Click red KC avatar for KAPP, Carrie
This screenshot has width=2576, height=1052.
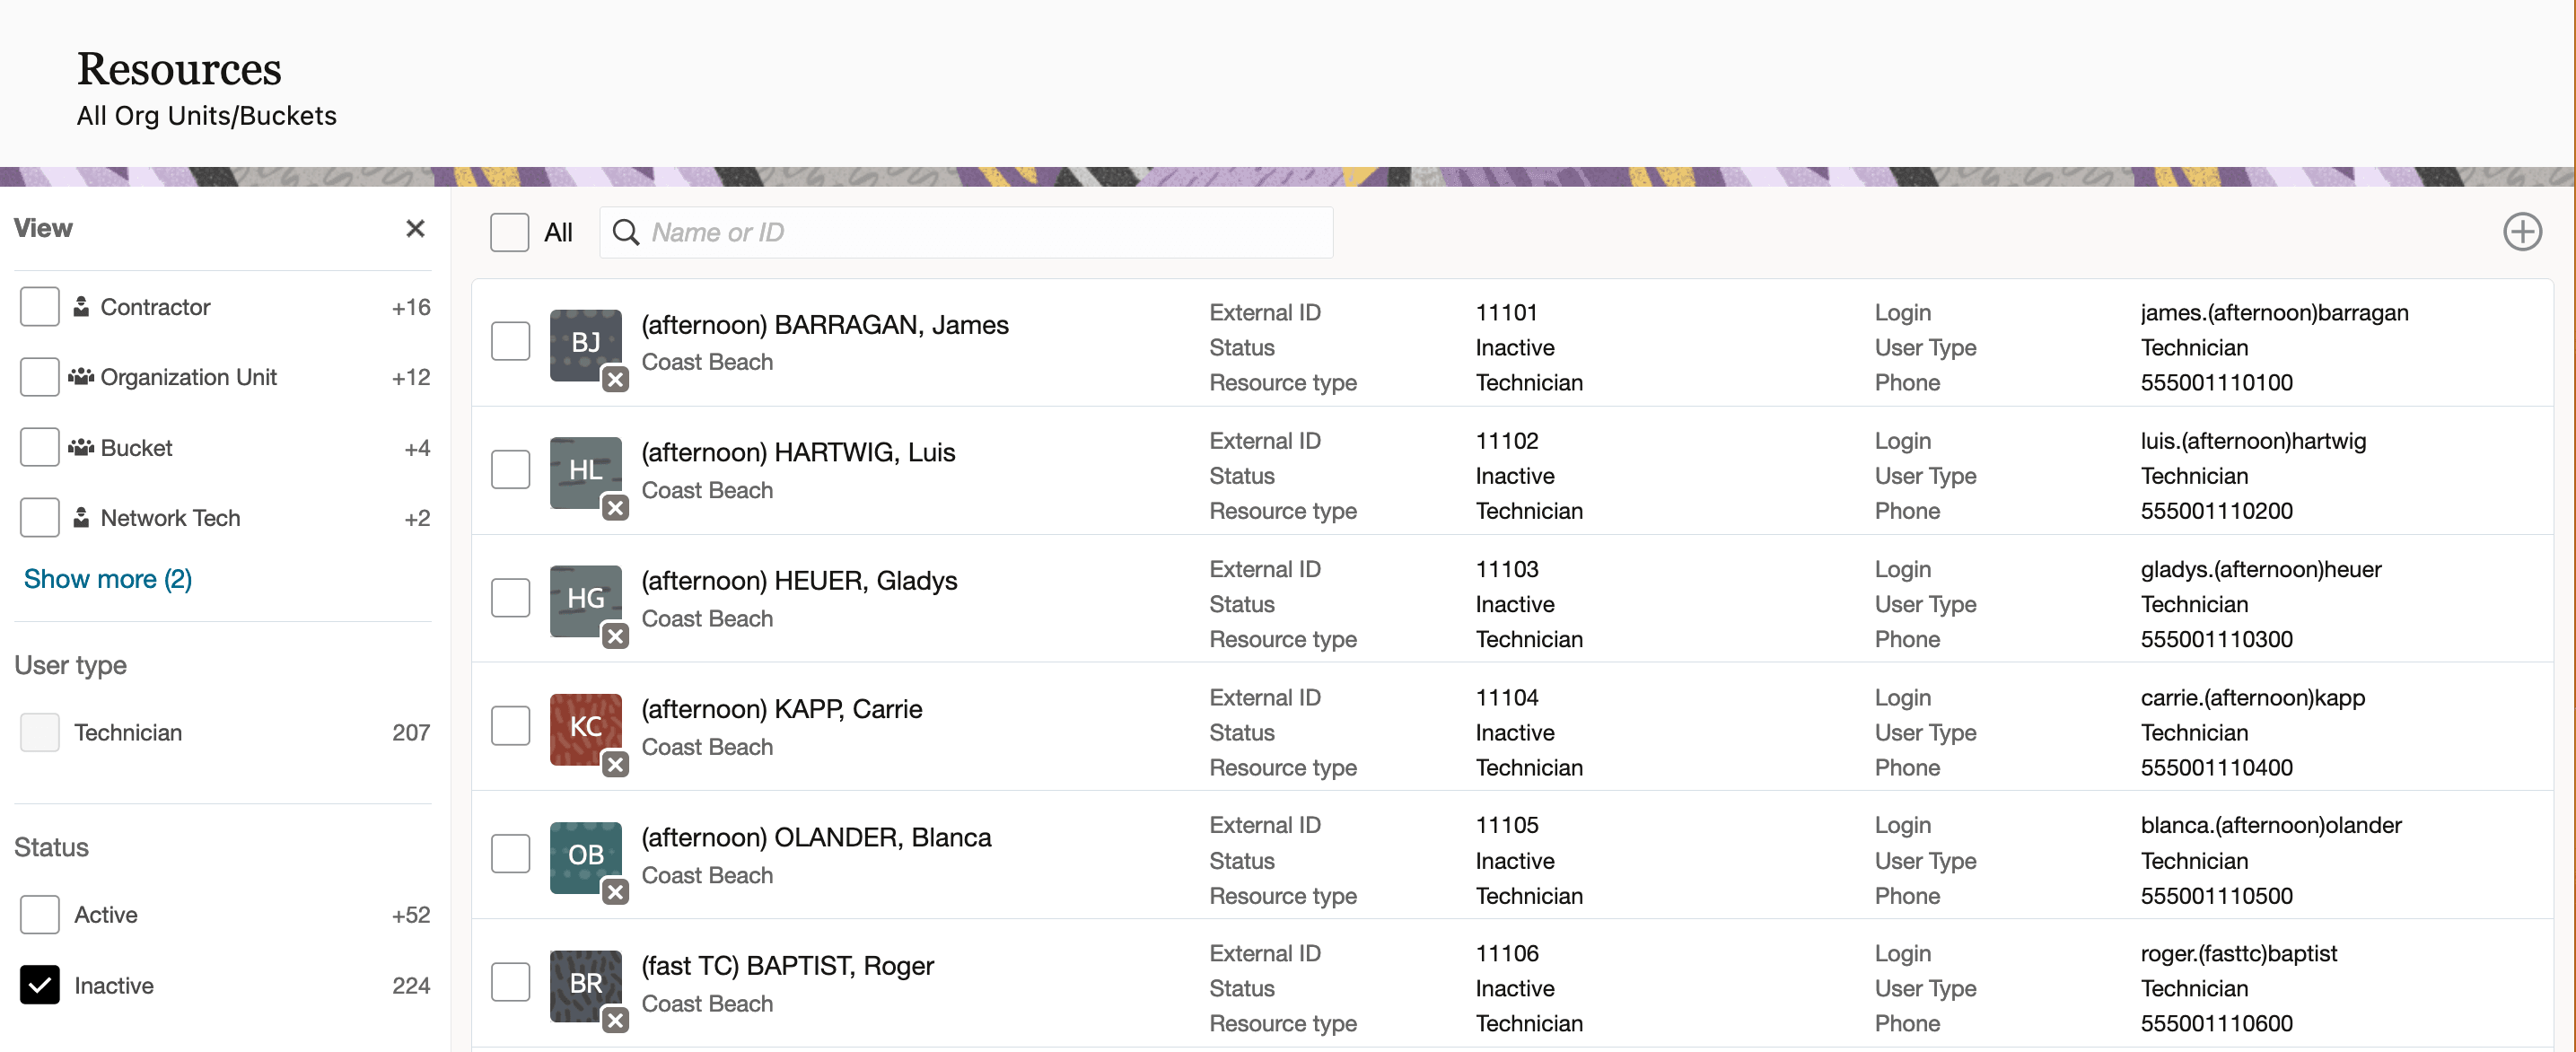[x=585, y=727]
